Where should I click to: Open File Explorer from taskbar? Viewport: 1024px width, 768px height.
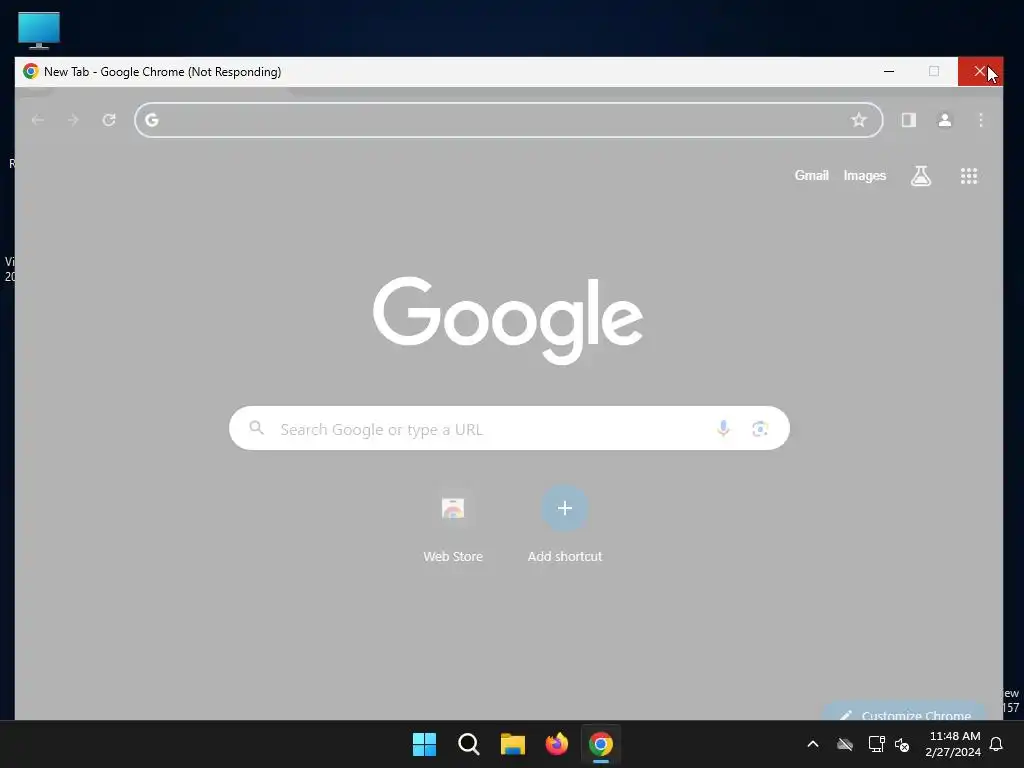[x=513, y=744]
